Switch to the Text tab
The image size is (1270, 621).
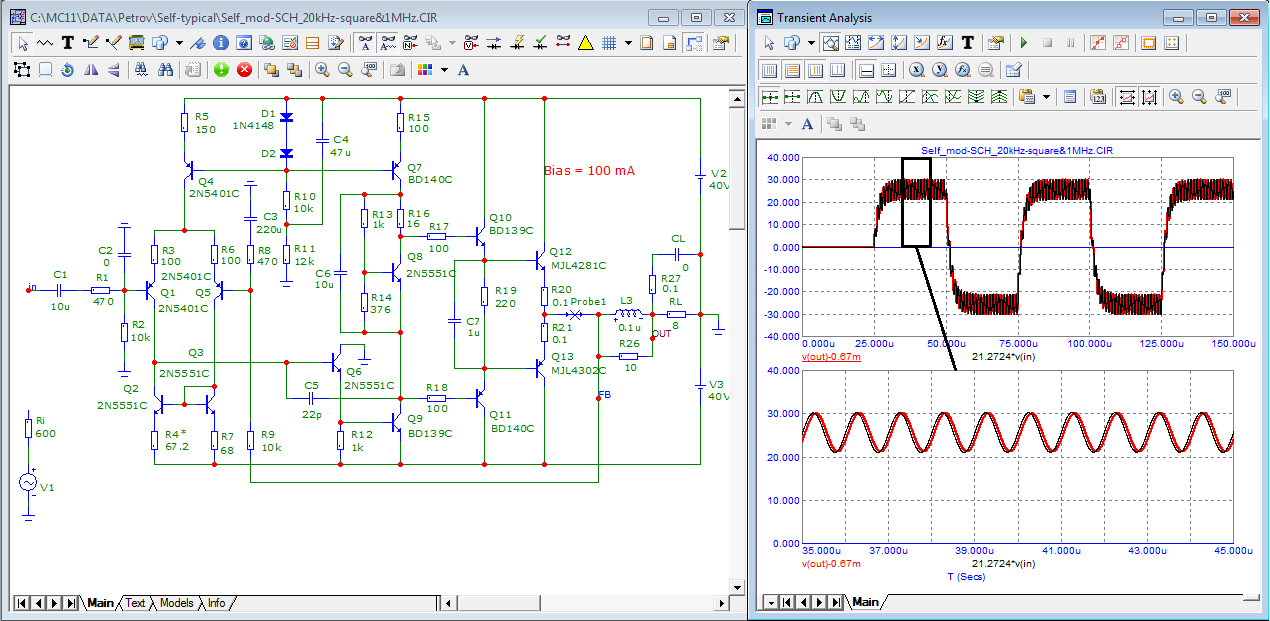[135, 603]
